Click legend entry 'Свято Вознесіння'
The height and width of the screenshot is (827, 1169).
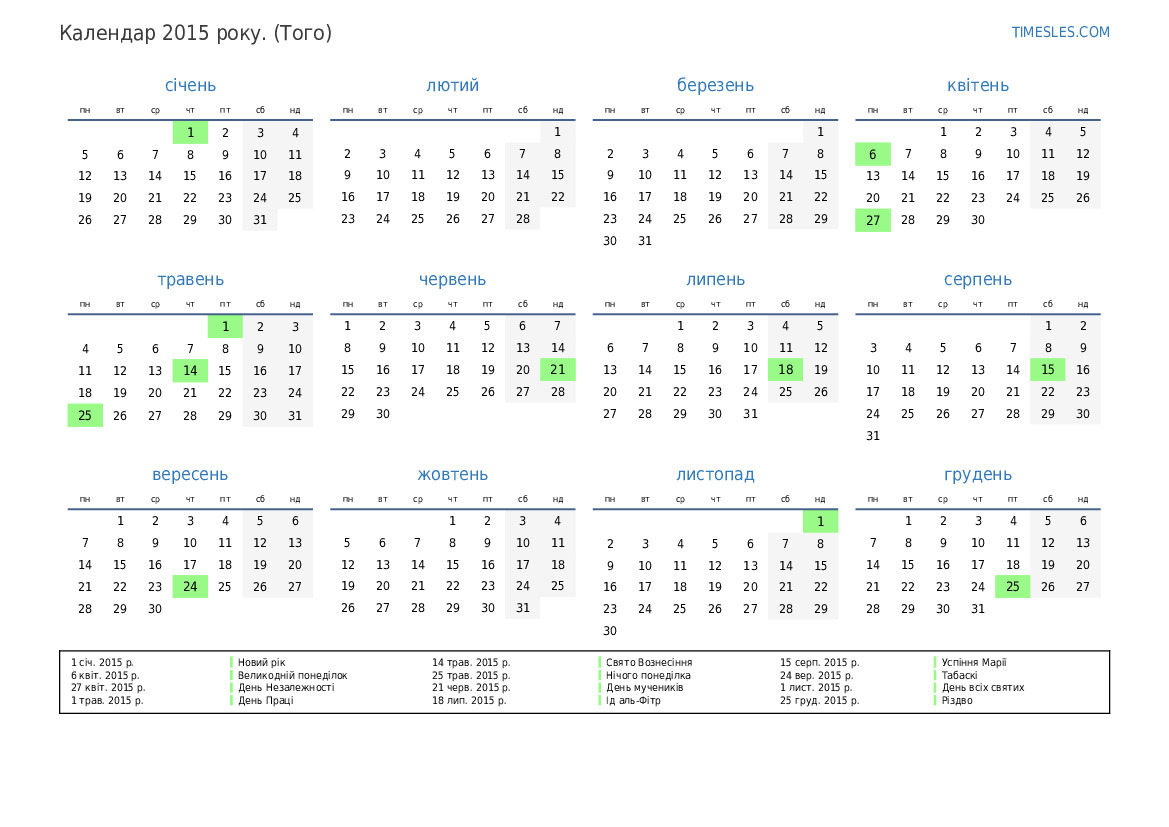(x=649, y=662)
